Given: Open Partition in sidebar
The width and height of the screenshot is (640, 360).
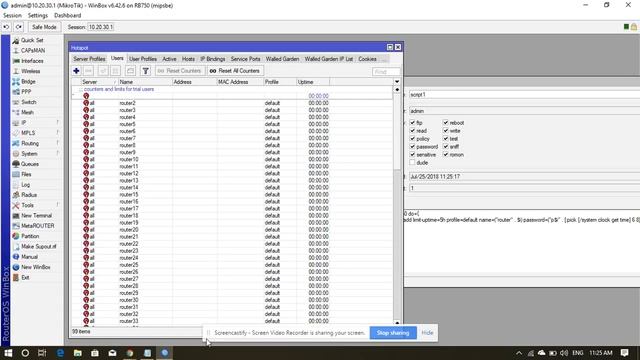Looking at the screenshot, I should point(30,236).
